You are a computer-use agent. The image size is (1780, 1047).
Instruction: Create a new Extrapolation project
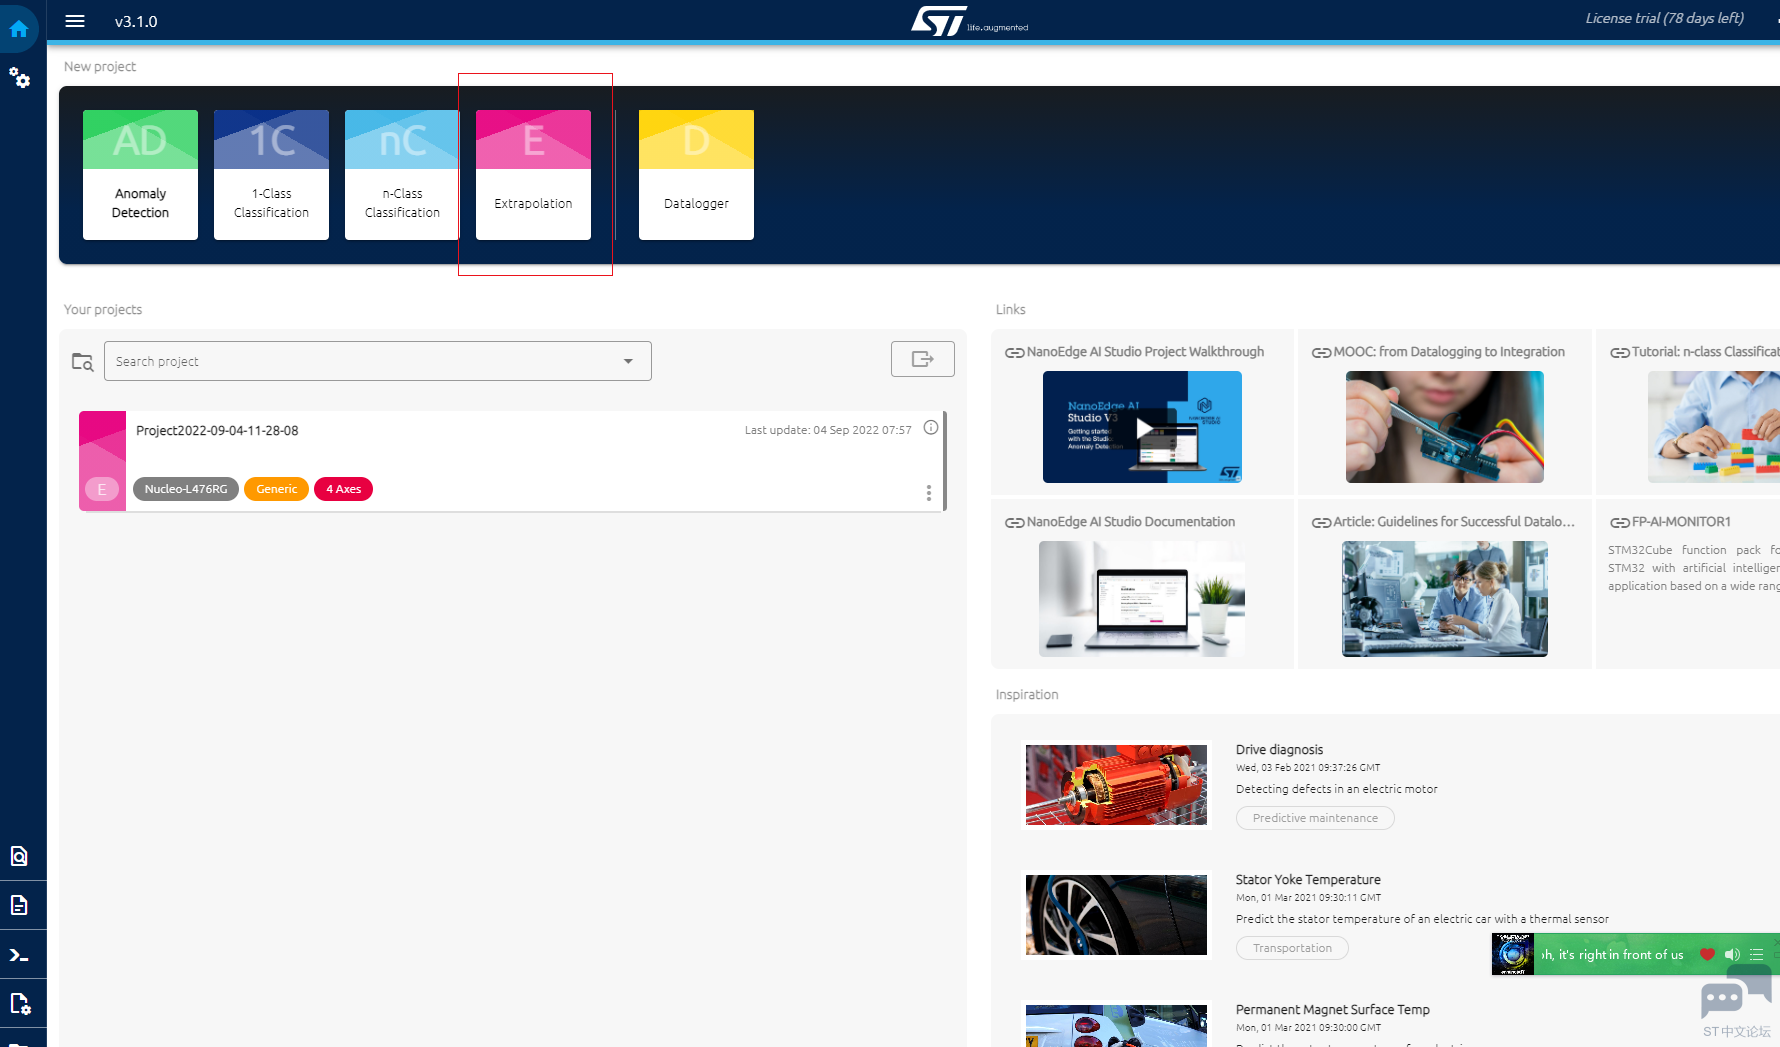coord(533,175)
